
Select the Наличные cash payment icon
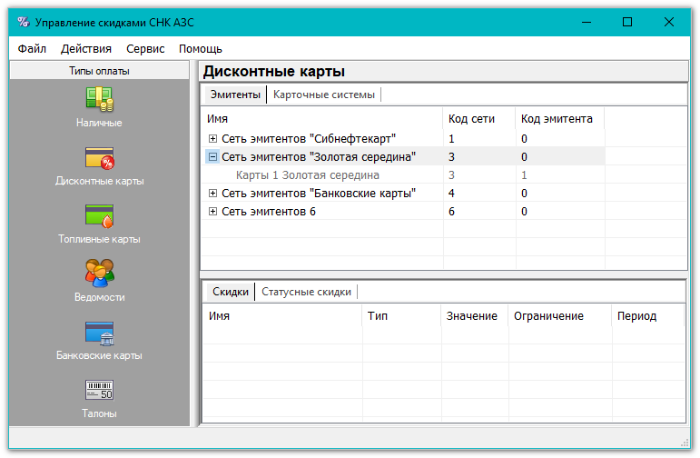(x=99, y=99)
